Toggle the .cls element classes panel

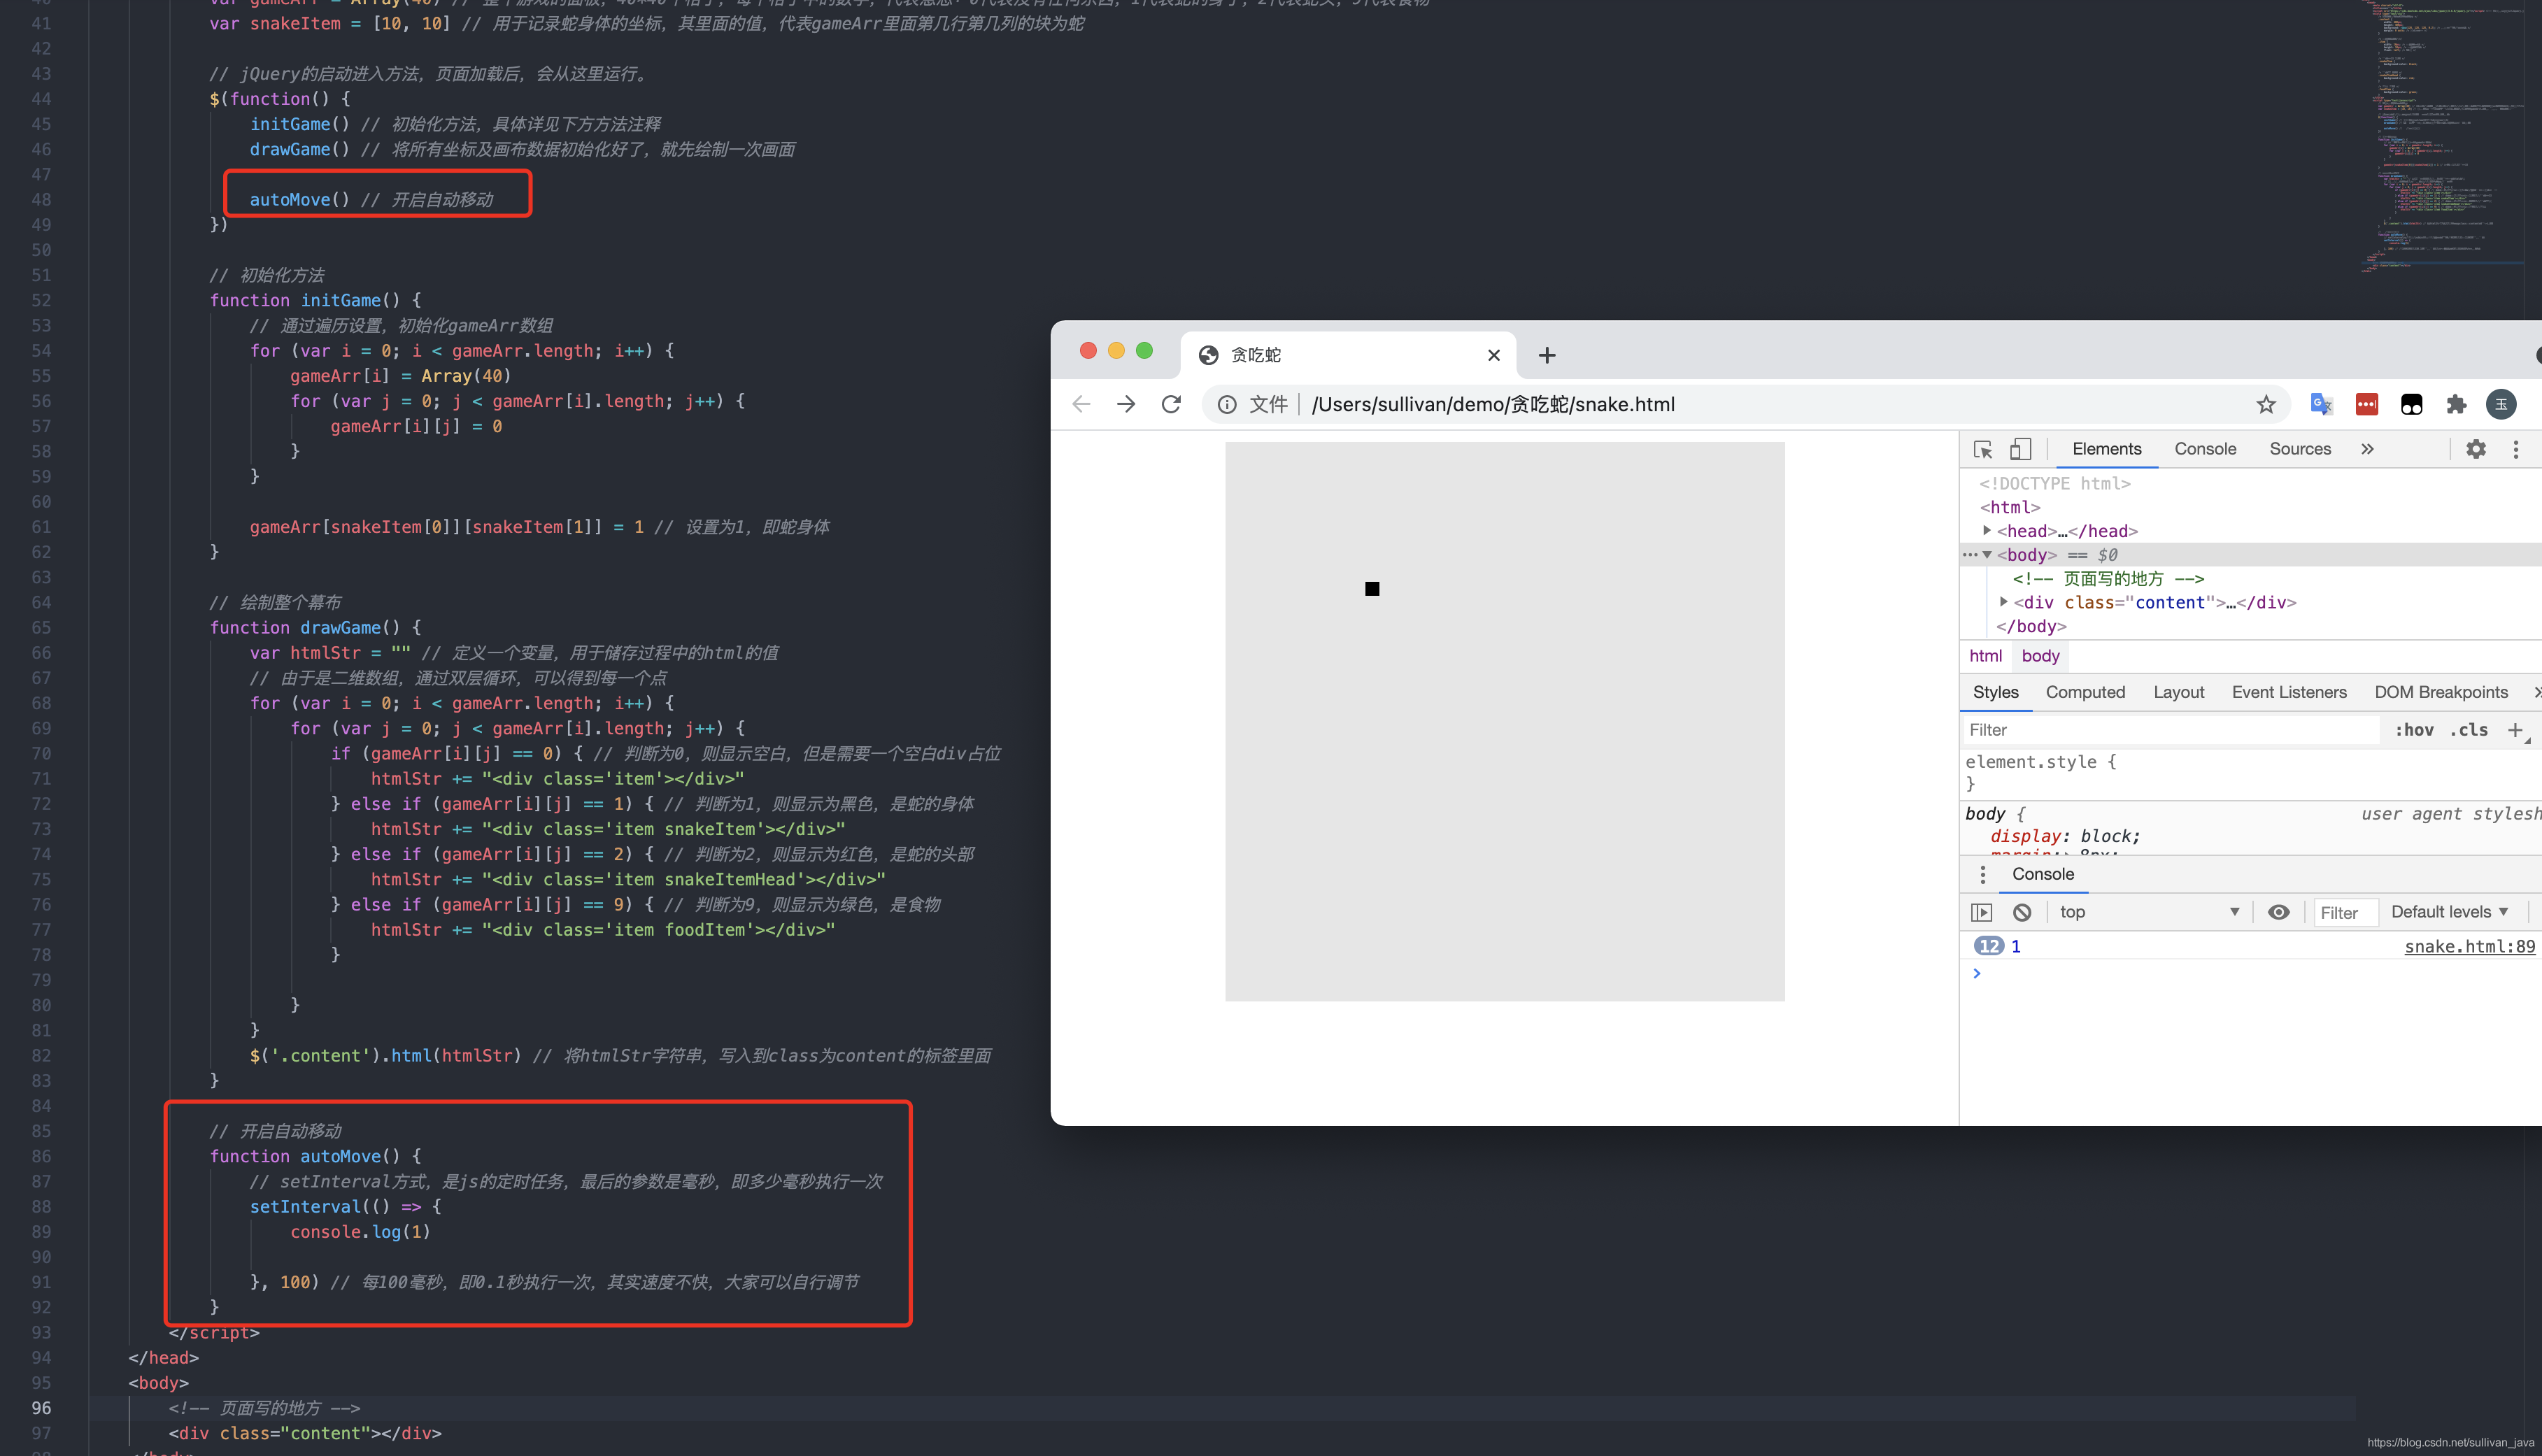tap(2469, 730)
